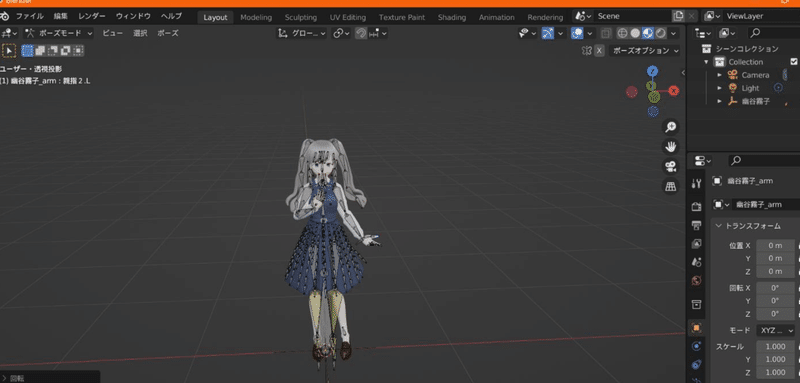800x383 pixels.
Task: Switch perspective/orthographic grid icon
Action: (x=670, y=186)
